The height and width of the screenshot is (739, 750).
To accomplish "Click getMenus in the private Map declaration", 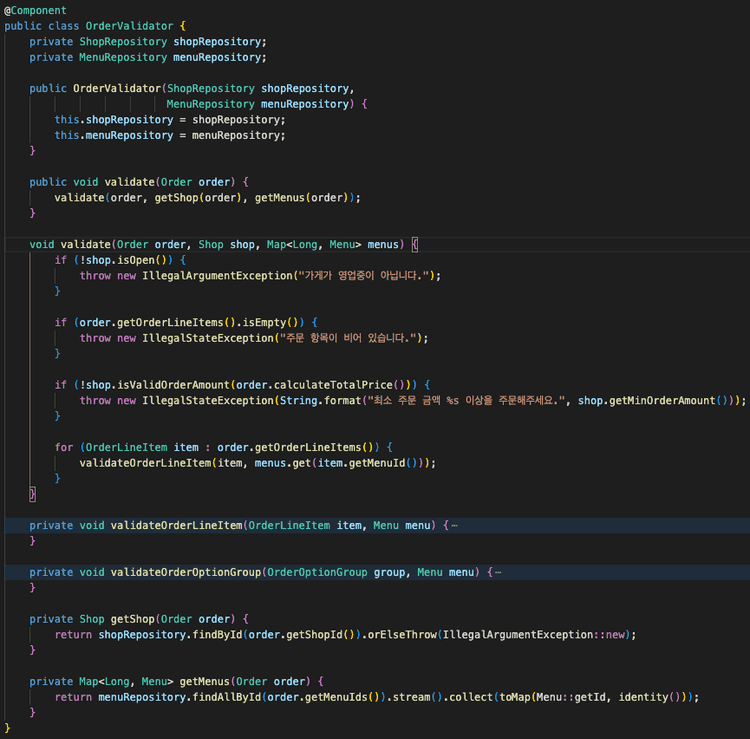I will click(204, 681).
